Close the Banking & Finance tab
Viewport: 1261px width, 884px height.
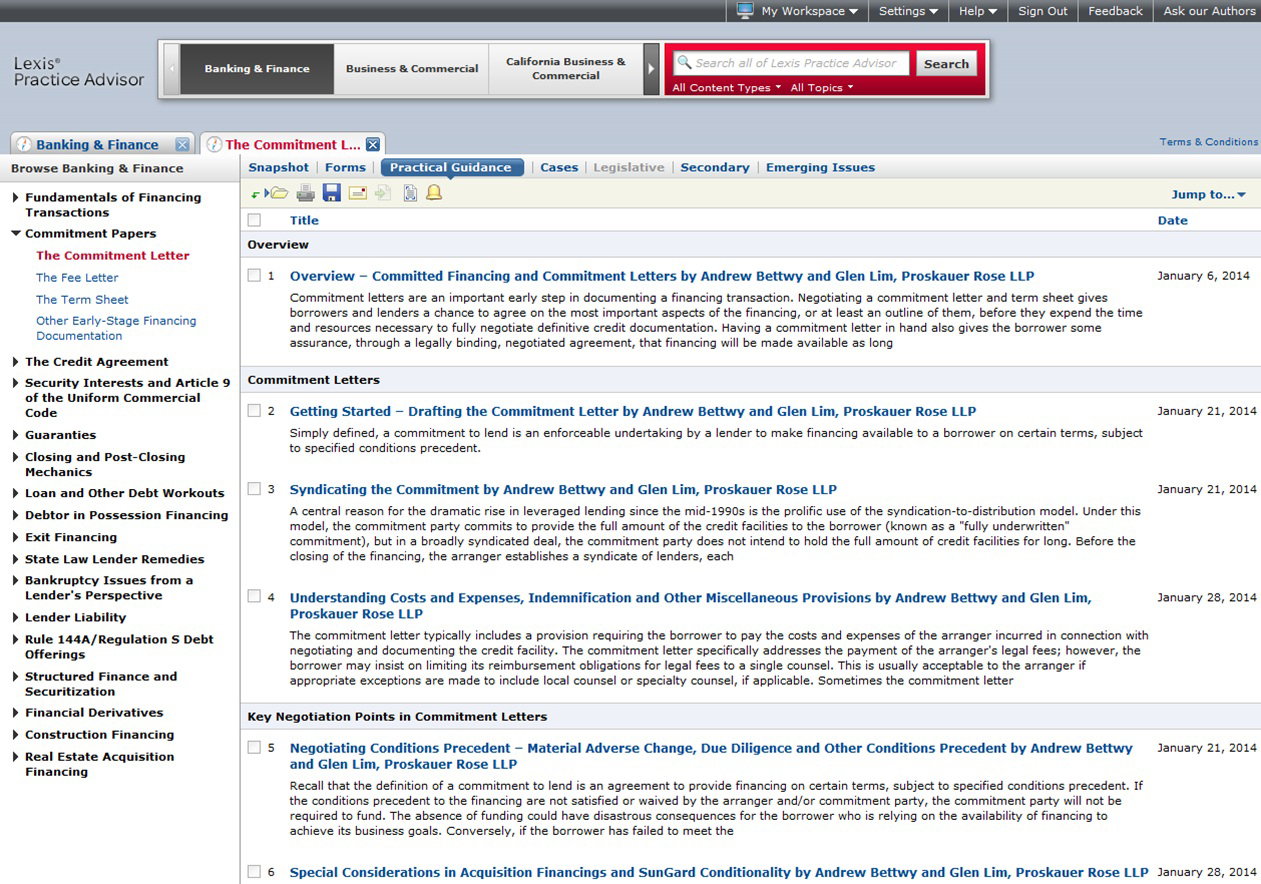coord(182,144)
